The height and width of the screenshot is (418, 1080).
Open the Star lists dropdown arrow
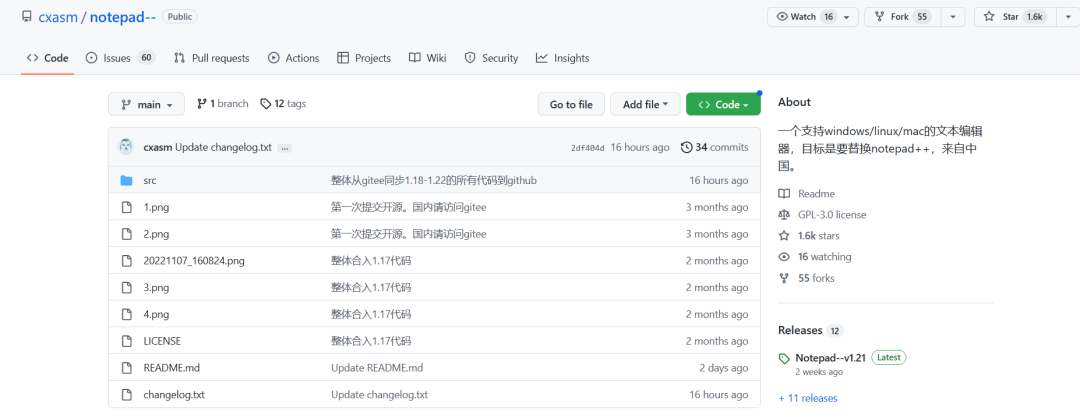pos(1066,17)
